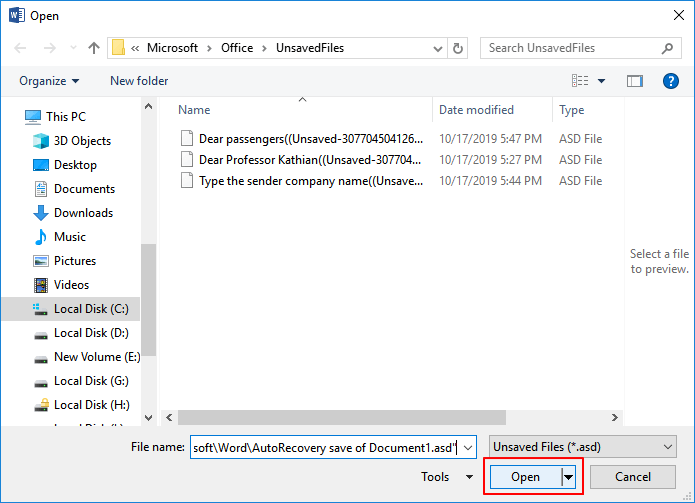The image size is (695, 503).
Task: Click the New folder button
Action: (x=139, y=81)
